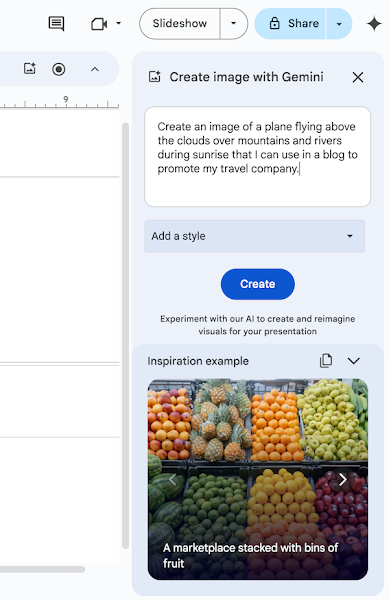
Task: Click inside the image prompt text box
Action: click(257, 157)
